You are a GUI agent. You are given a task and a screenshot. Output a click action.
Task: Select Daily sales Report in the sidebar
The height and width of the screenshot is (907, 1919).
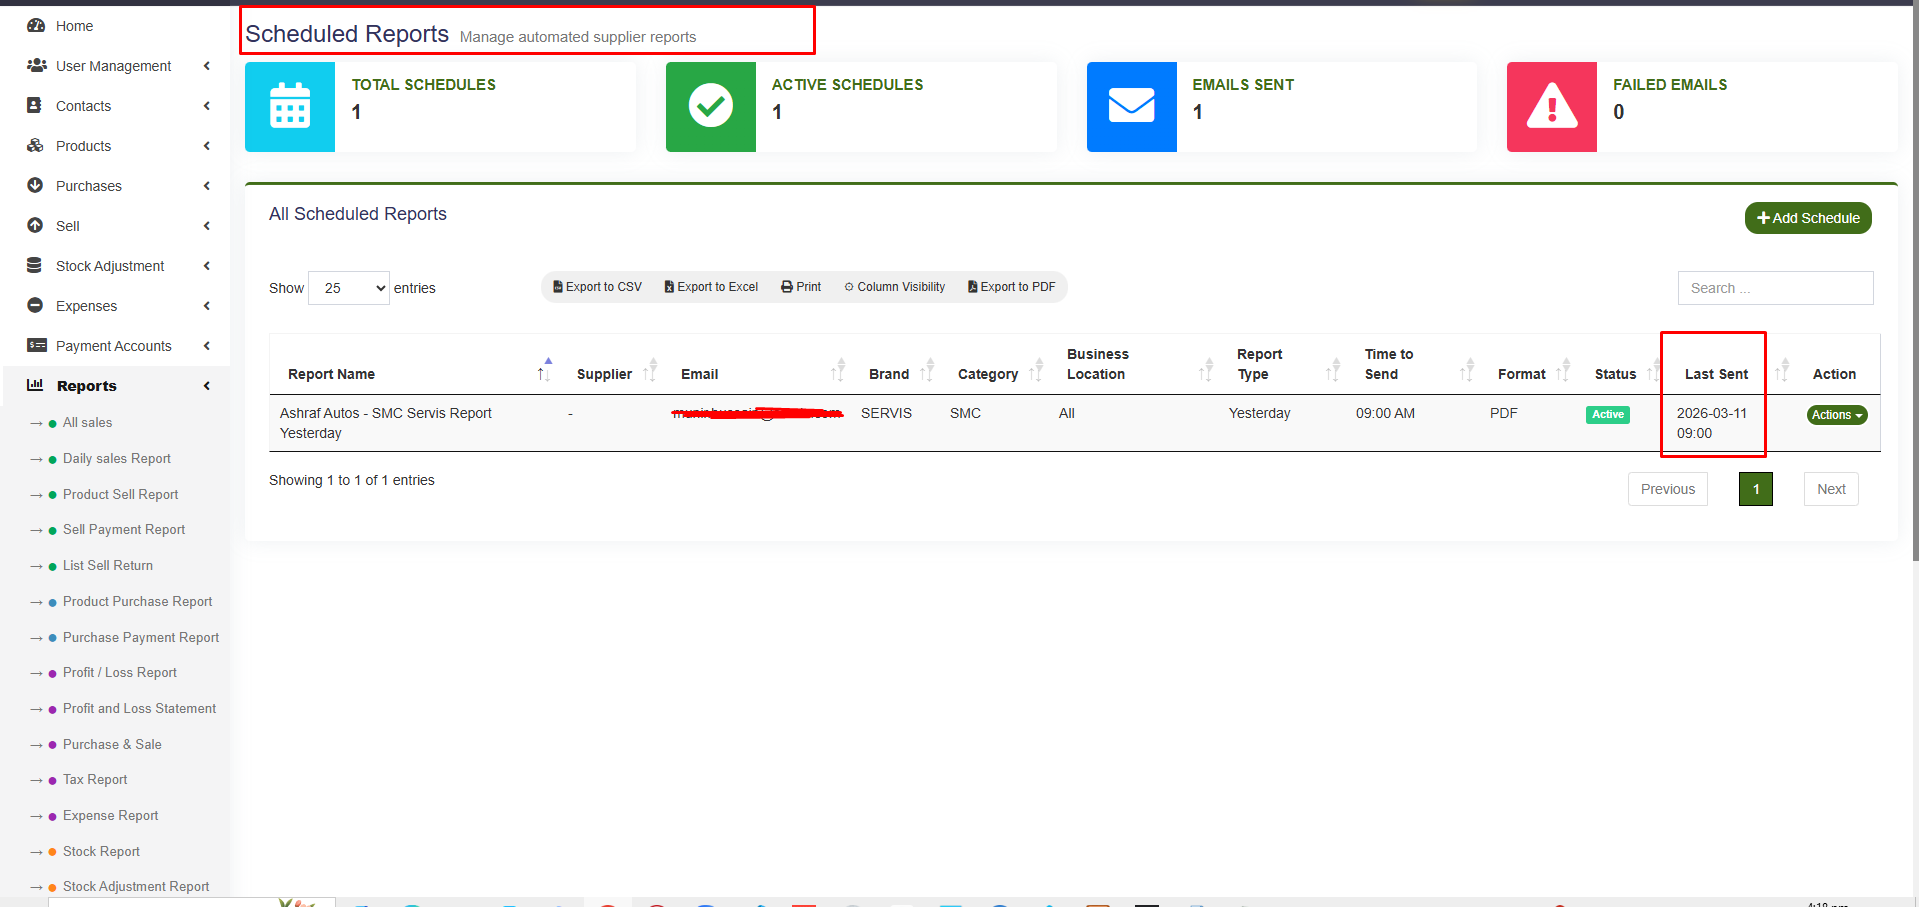[116, 458]
